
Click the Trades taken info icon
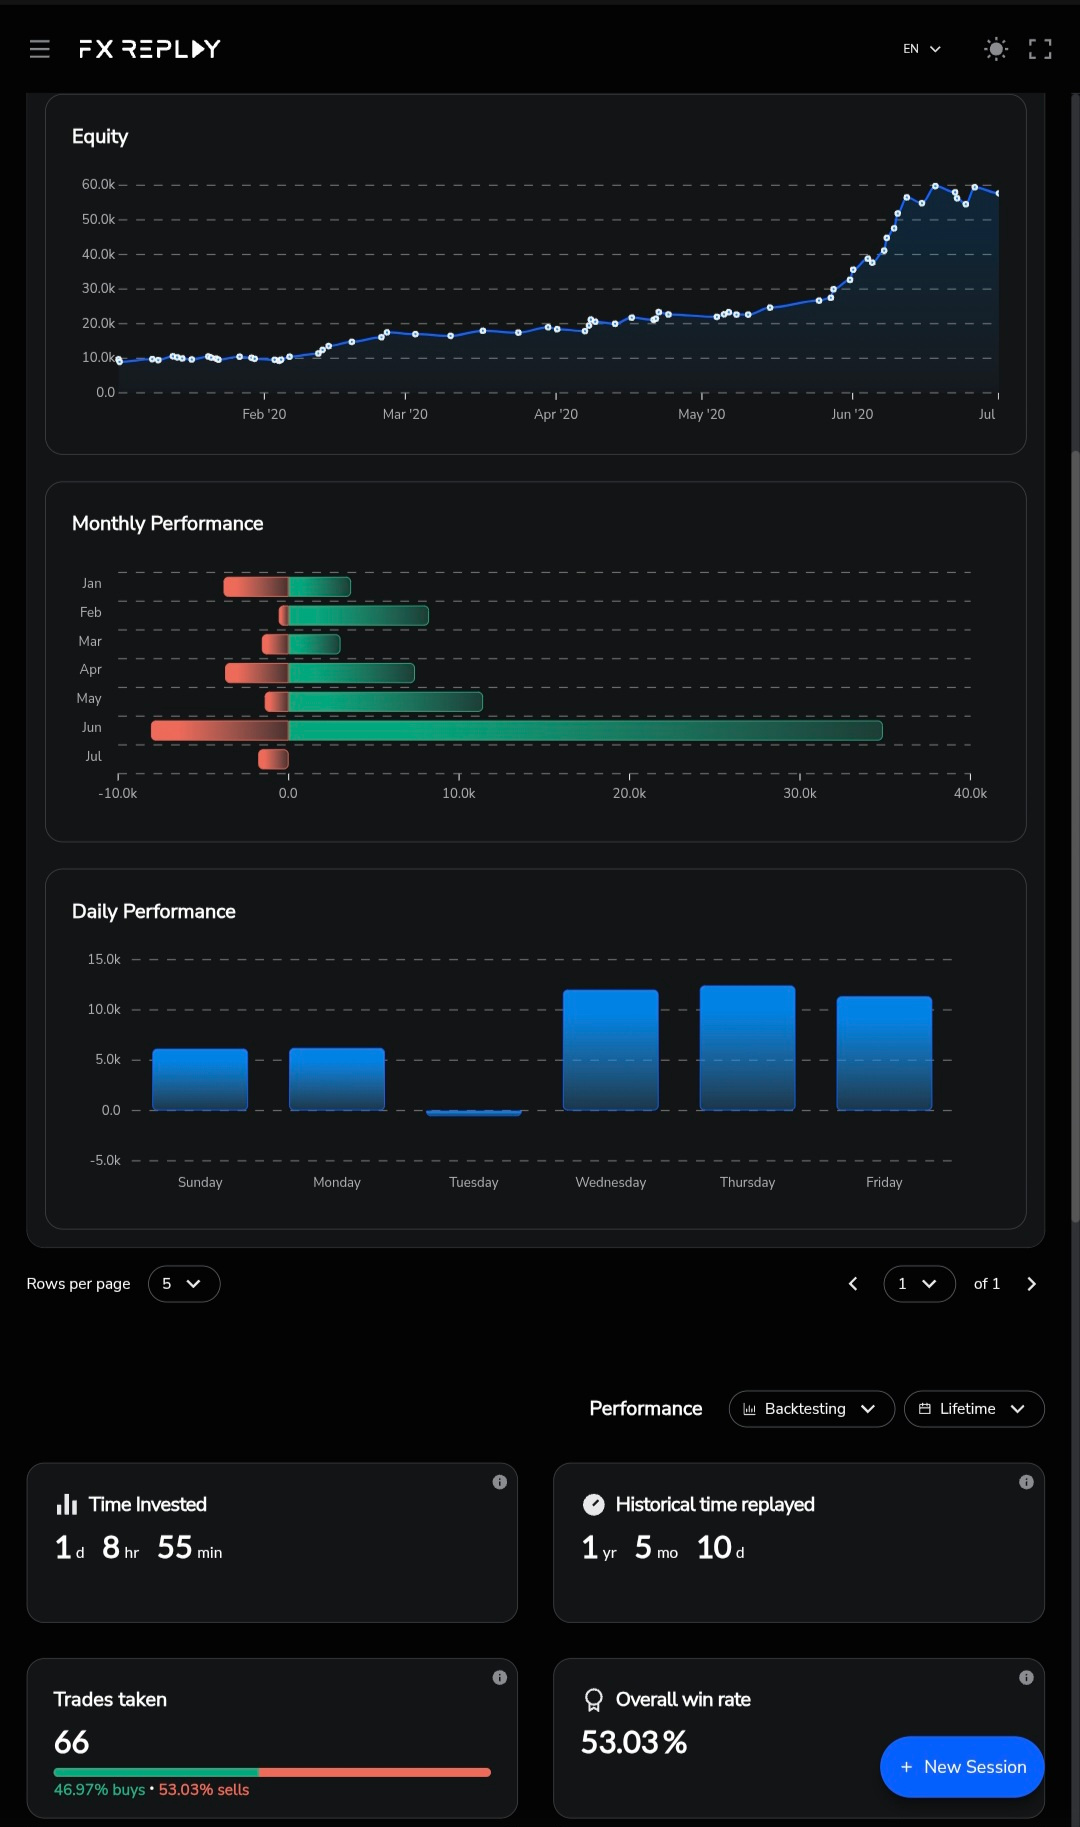coord(500,1678)
